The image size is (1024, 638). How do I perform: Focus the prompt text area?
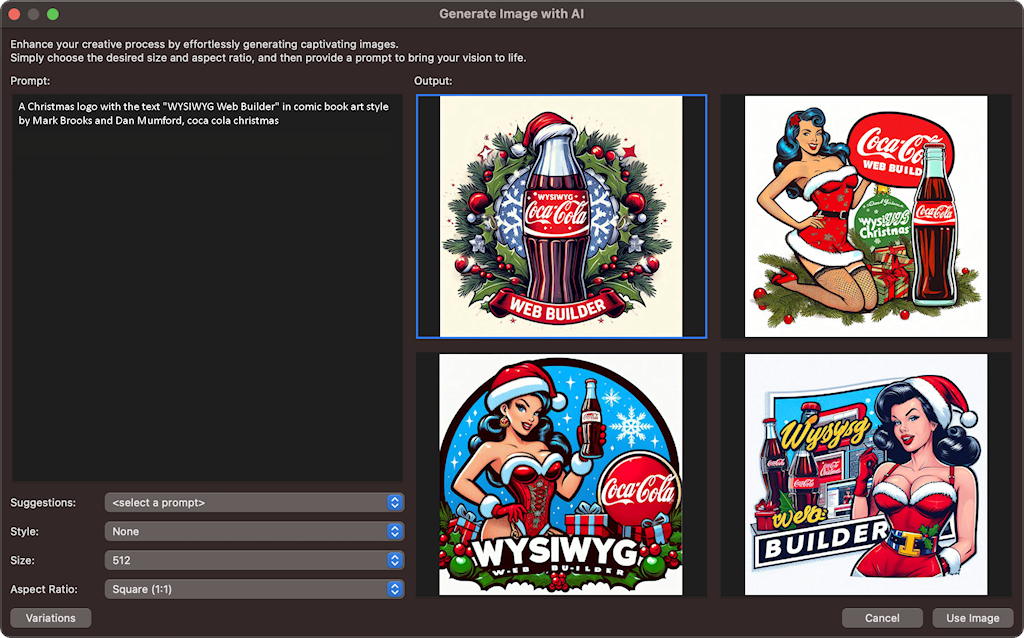coord(207,290)
